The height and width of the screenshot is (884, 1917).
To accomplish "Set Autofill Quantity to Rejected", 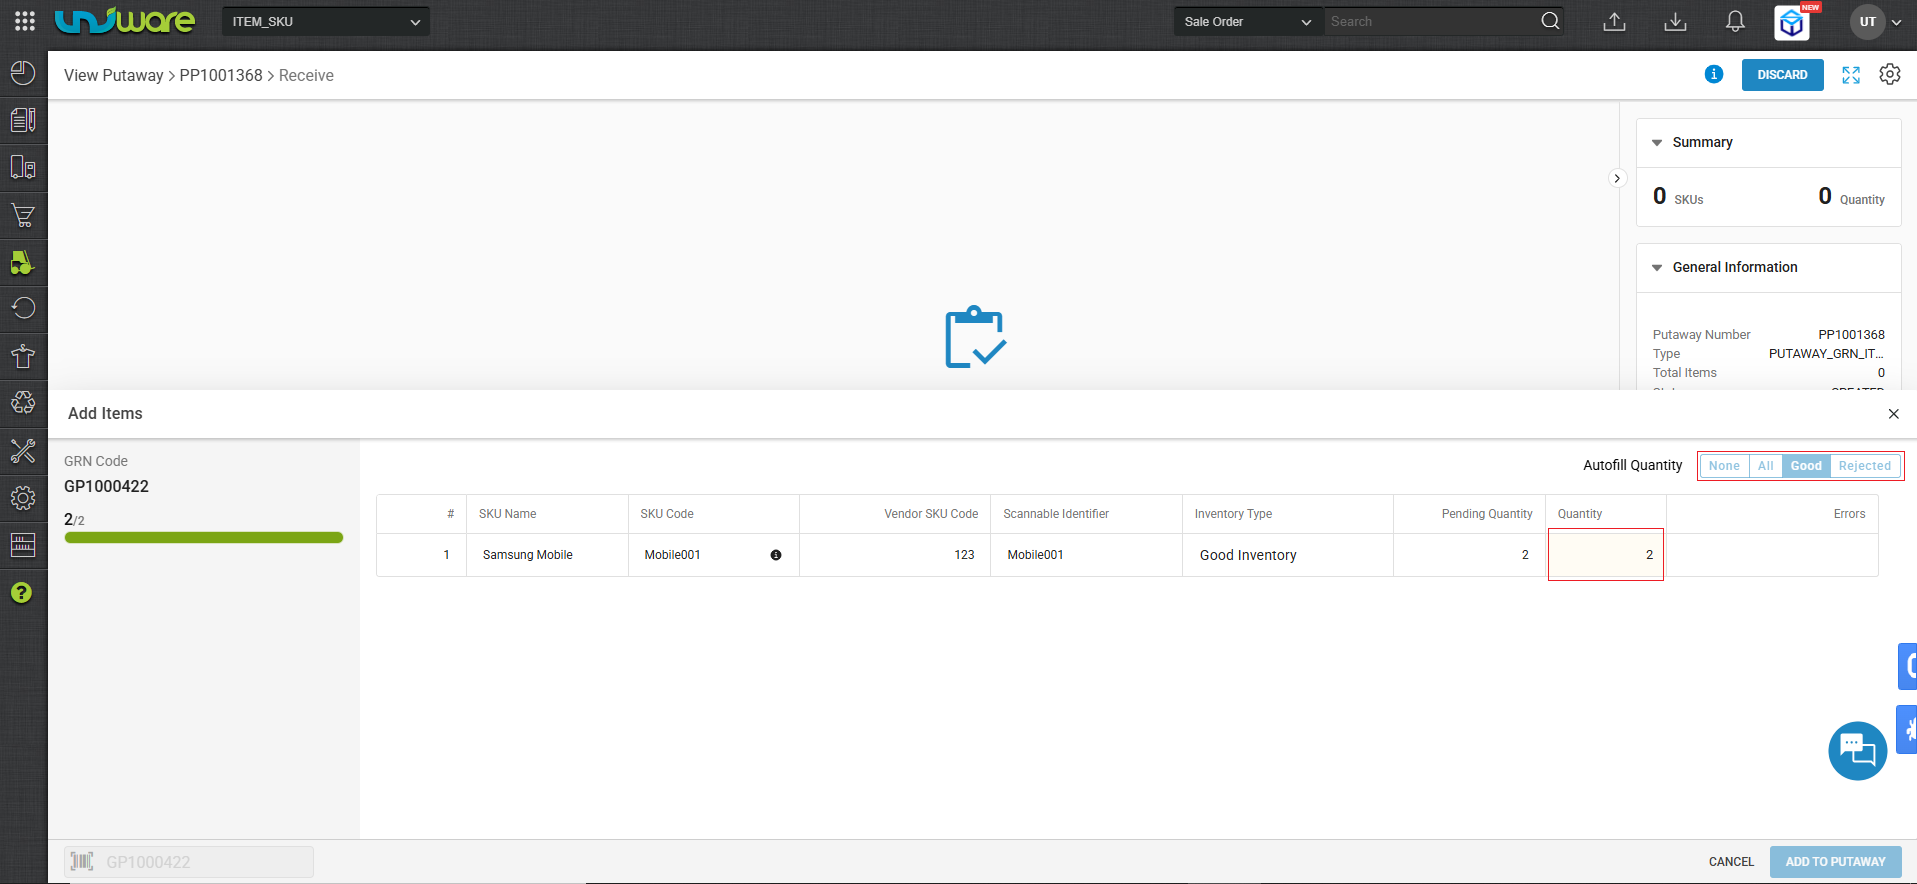I will point(1865,466).
